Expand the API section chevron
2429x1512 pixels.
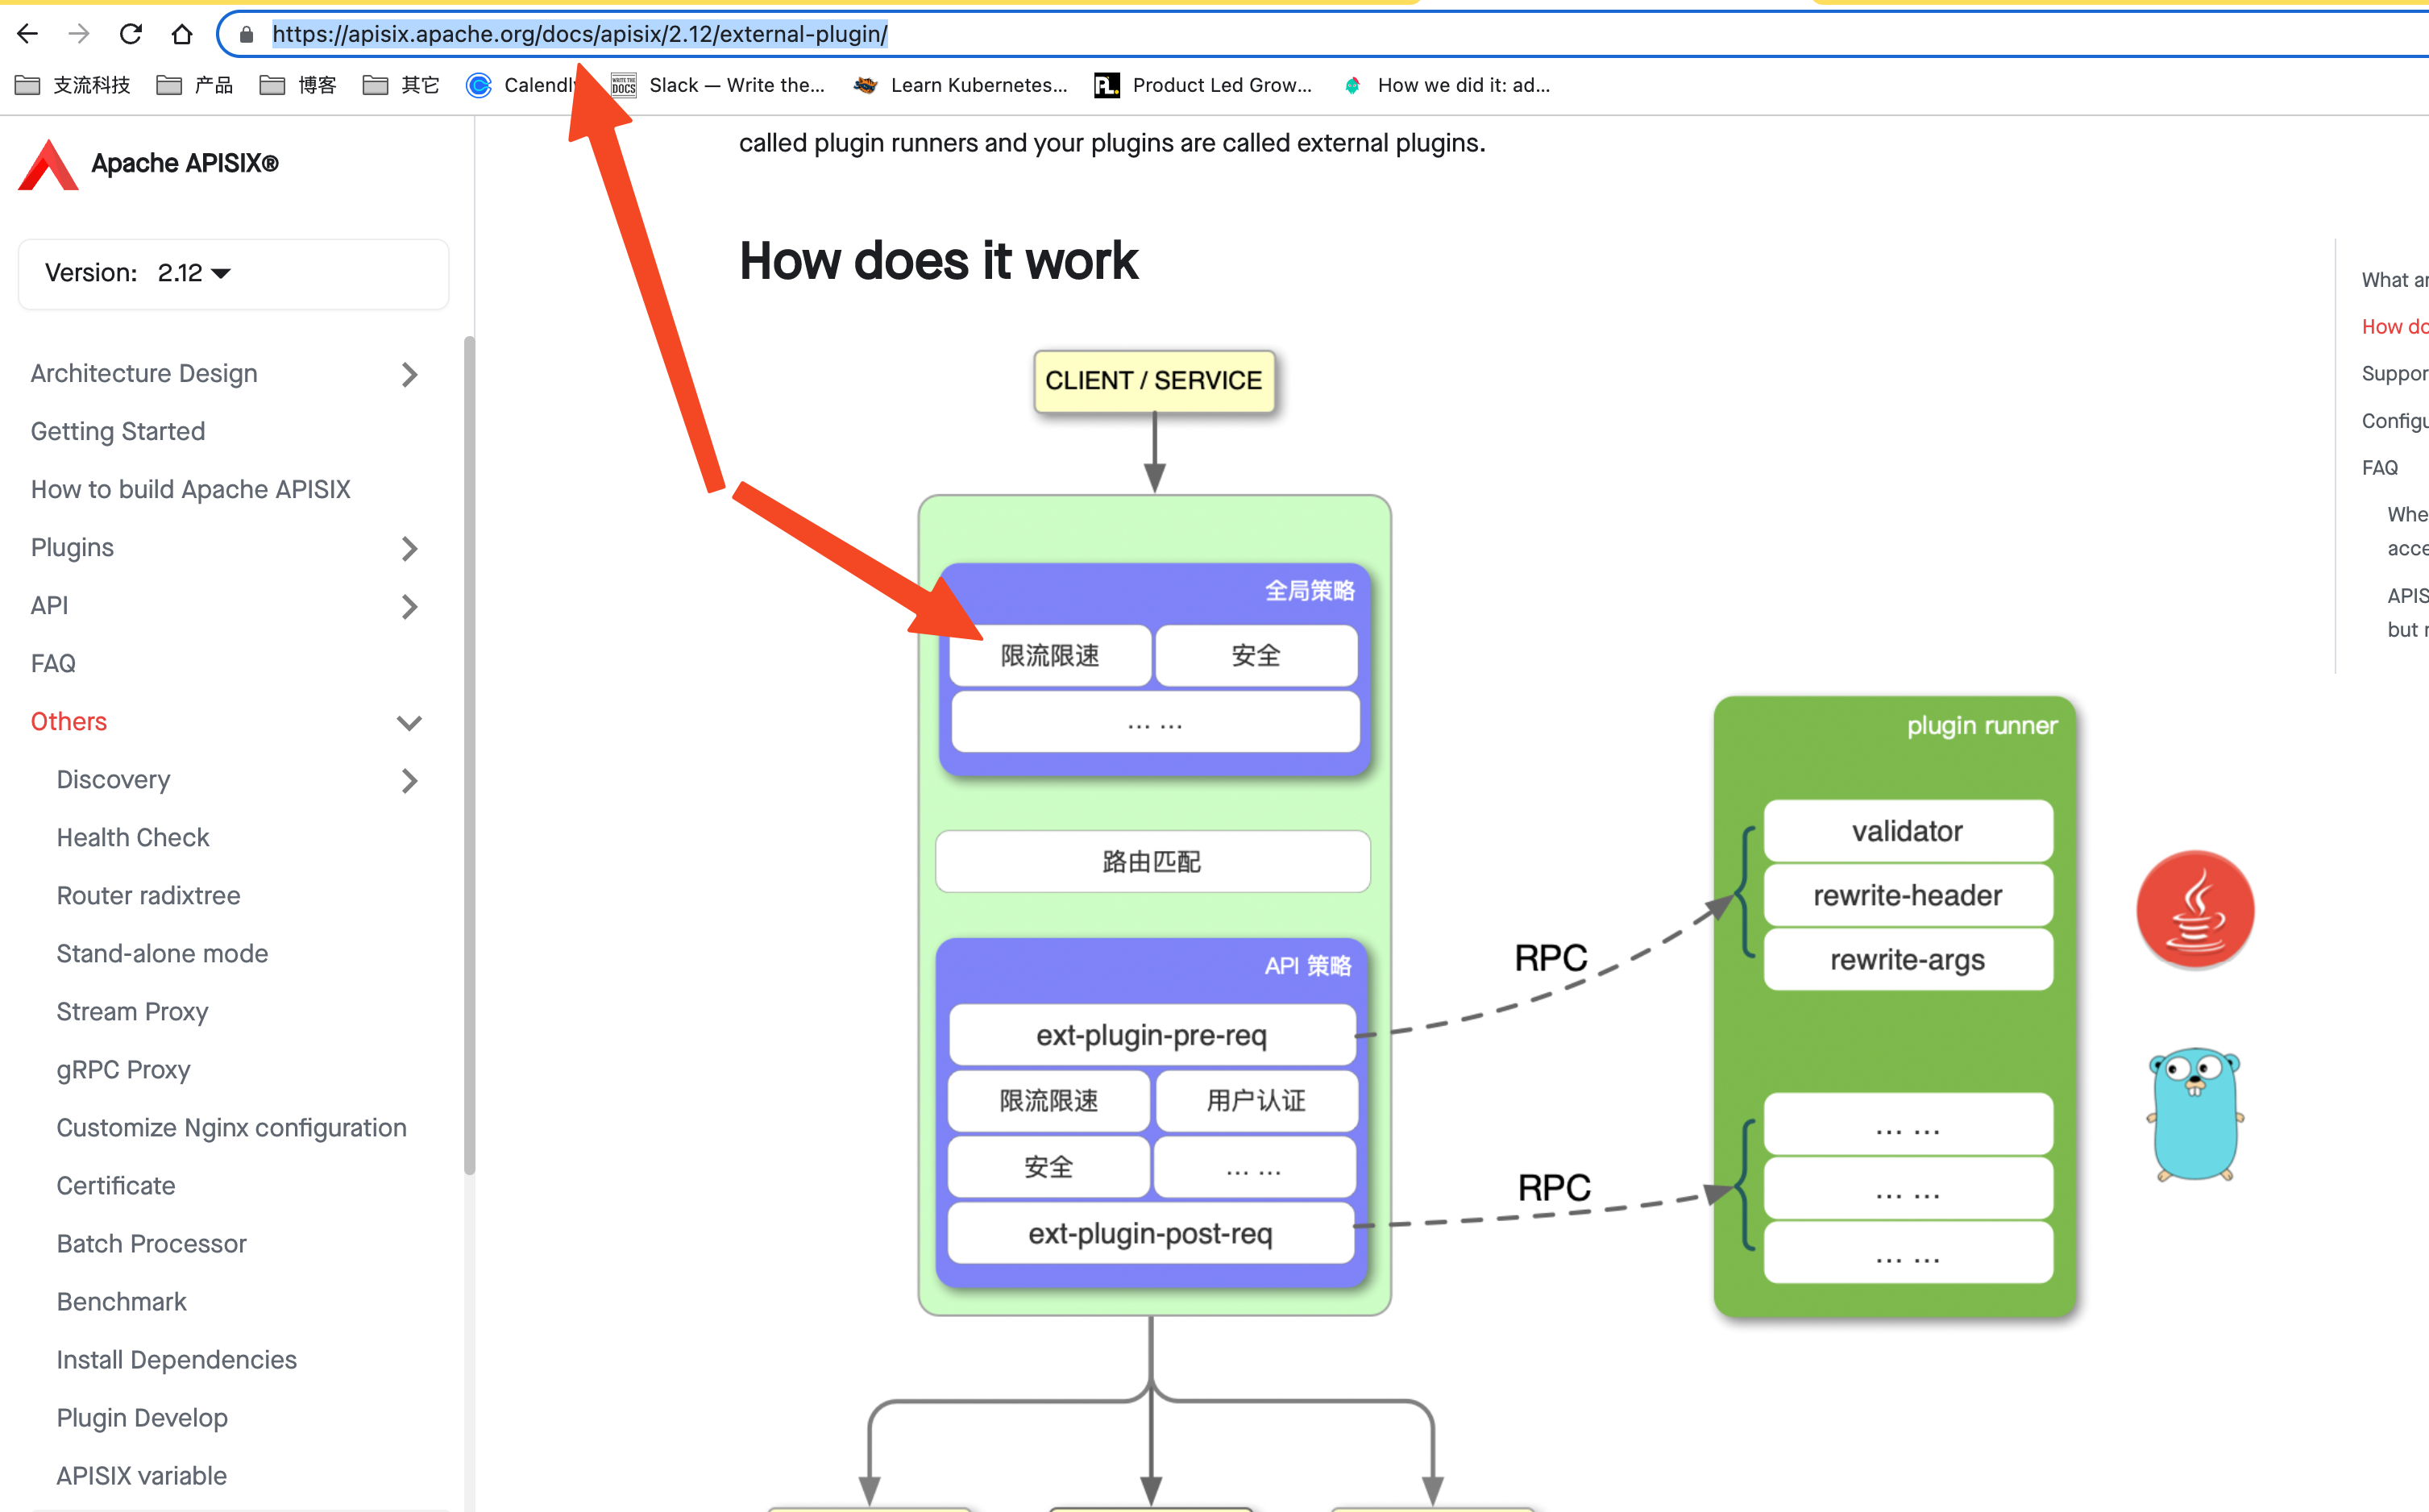(x=409, y=606)
